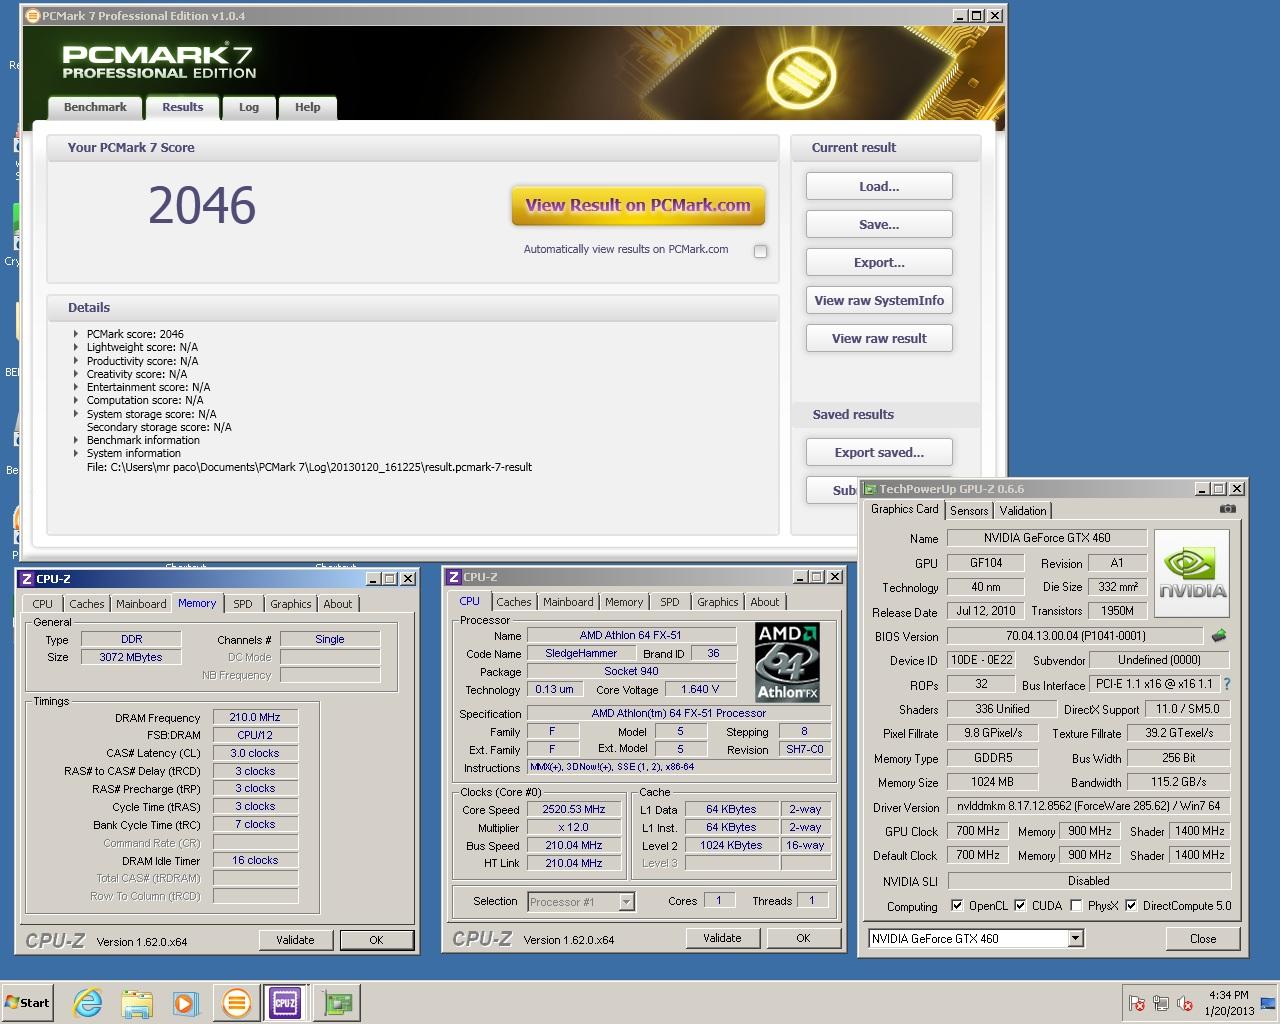Switch to PCMark 7 taskbar icon

pos(236,1002)
